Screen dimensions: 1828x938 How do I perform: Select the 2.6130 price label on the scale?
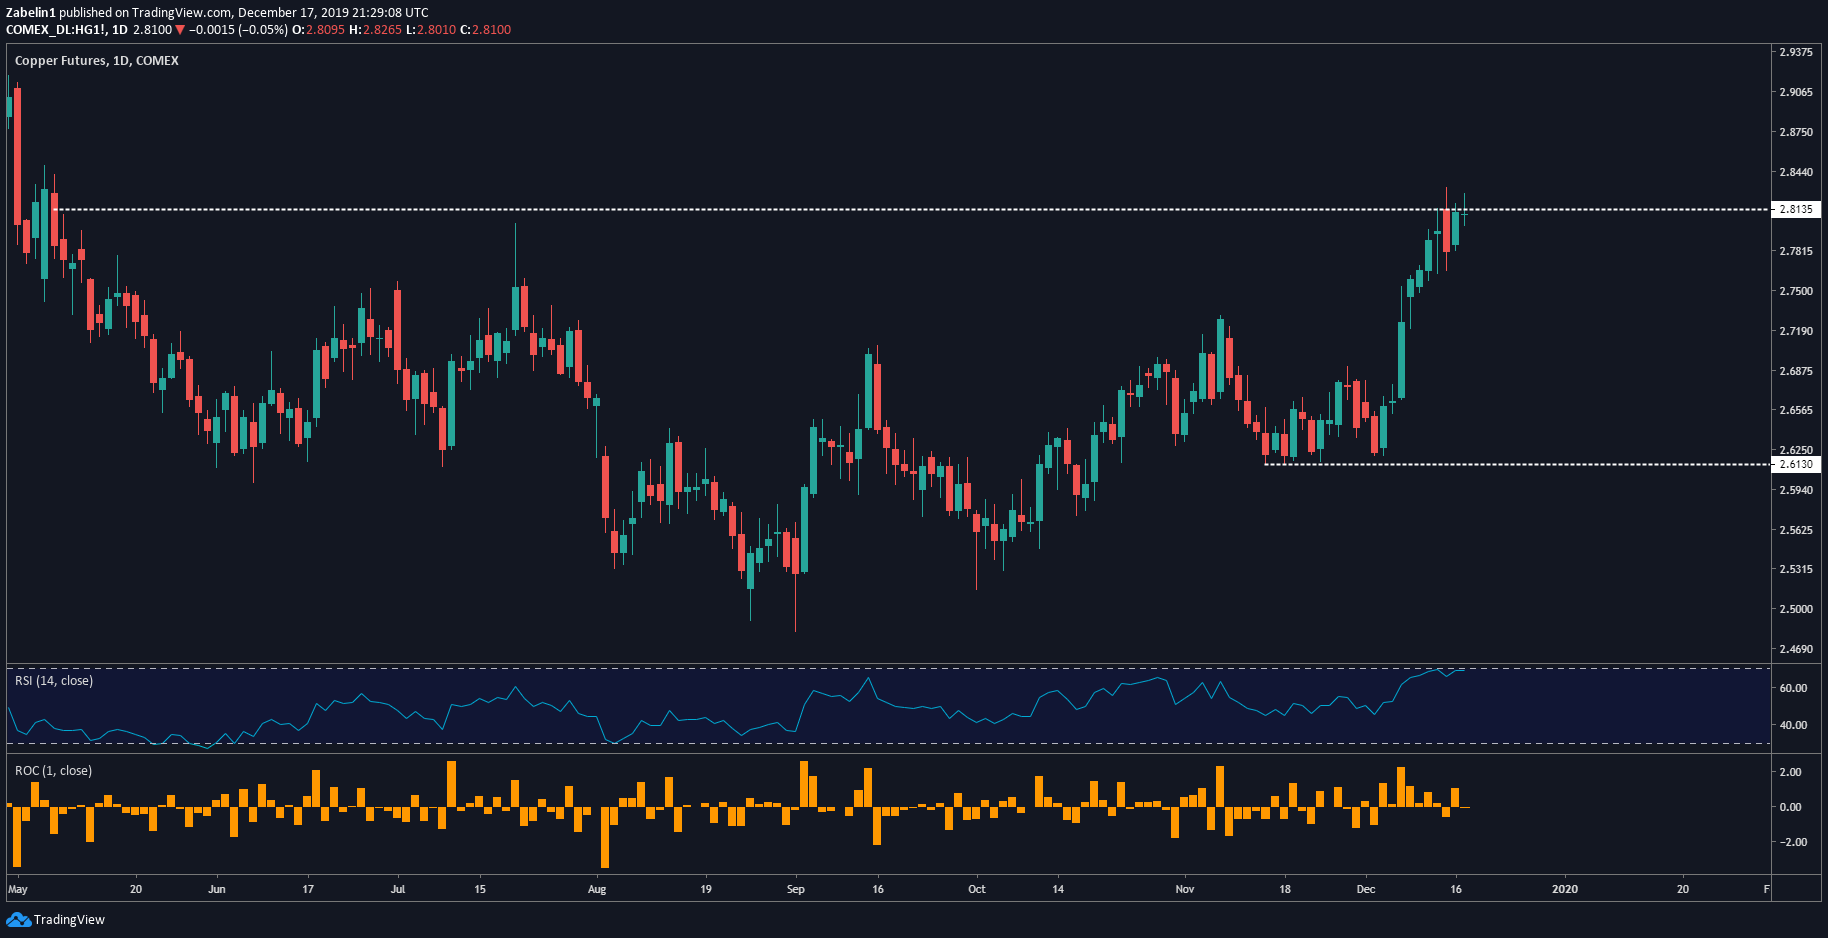1797,464
